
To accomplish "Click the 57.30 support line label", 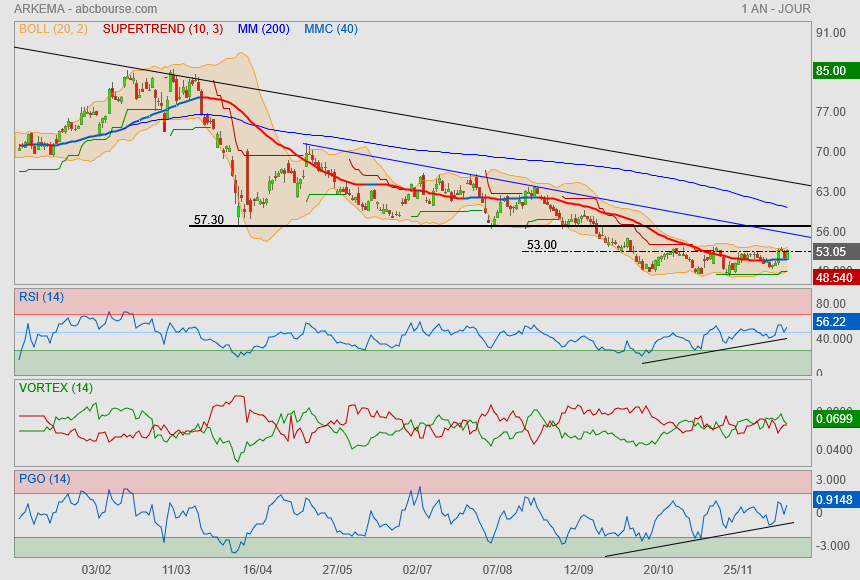I will point(208,218).
